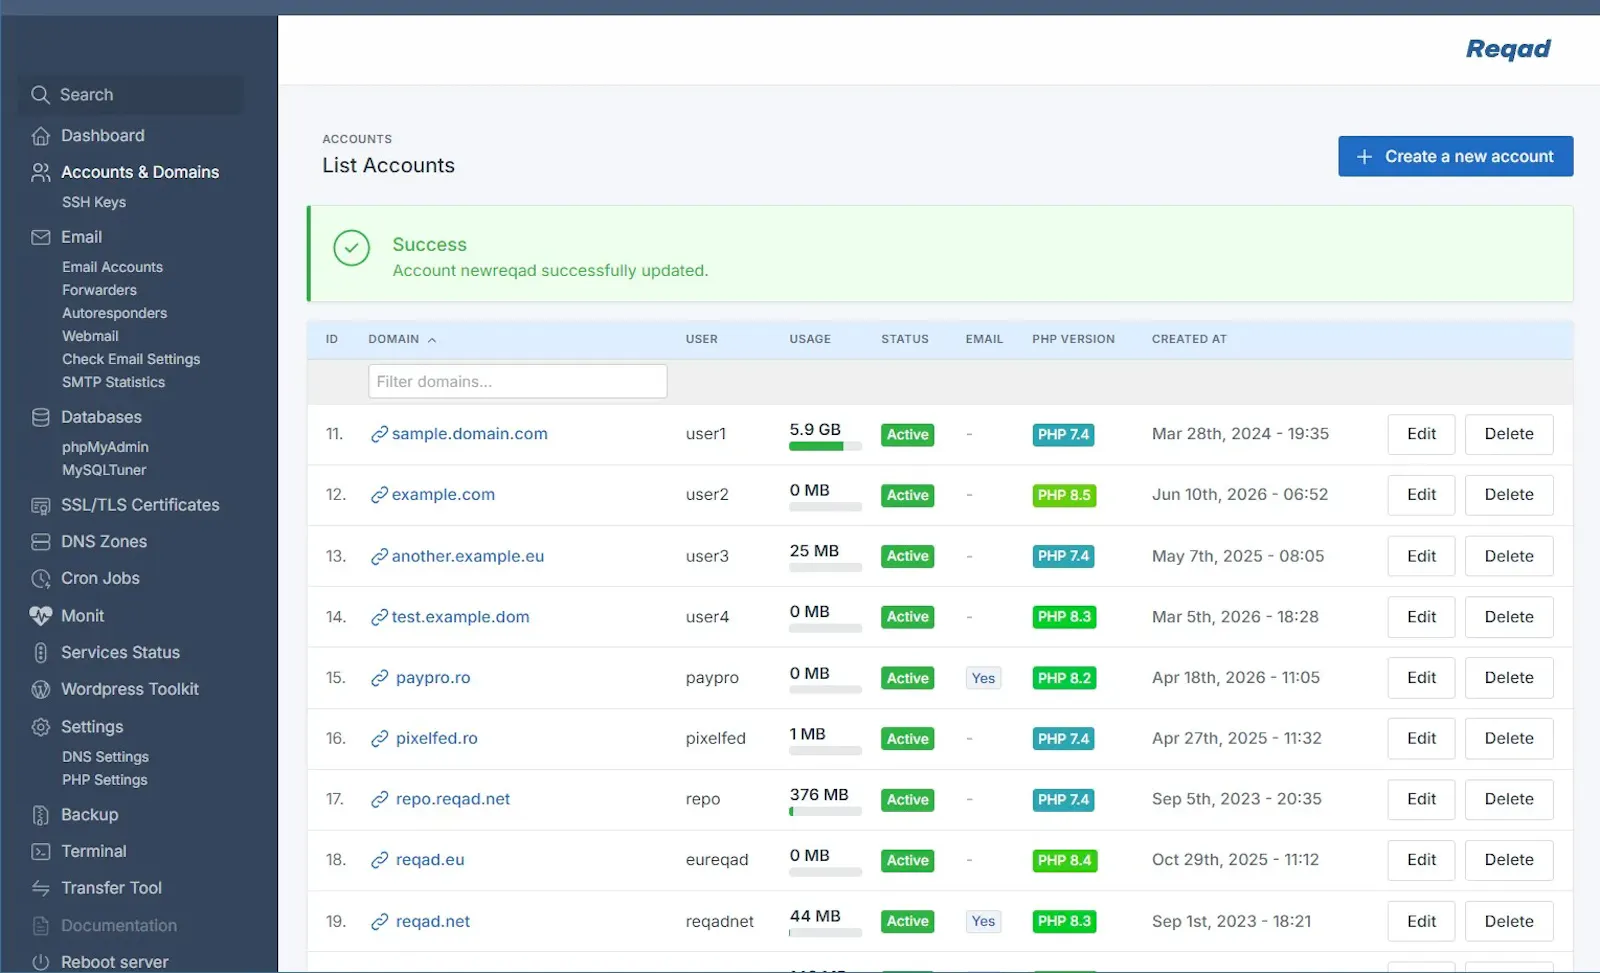
Task: Open Email Accounts in sidebar
Action: pyautogui.click(x=112, y=267)
